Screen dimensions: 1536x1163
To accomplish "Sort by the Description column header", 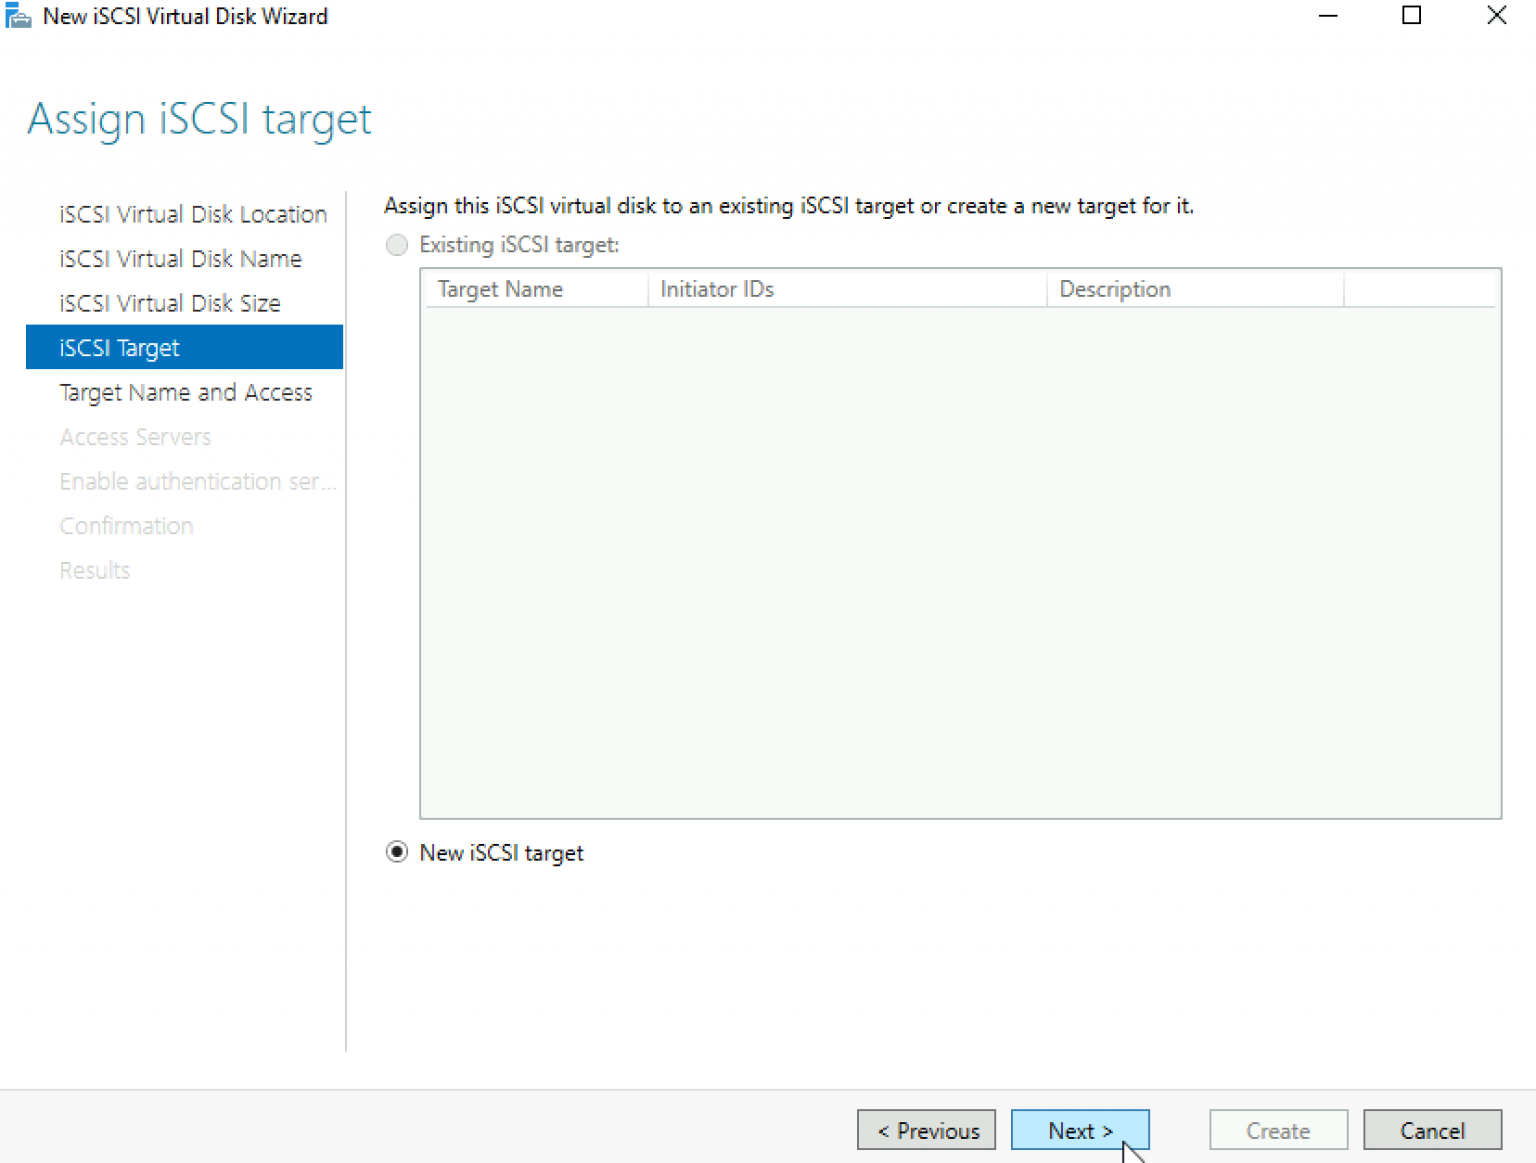I will point(1115,289).
